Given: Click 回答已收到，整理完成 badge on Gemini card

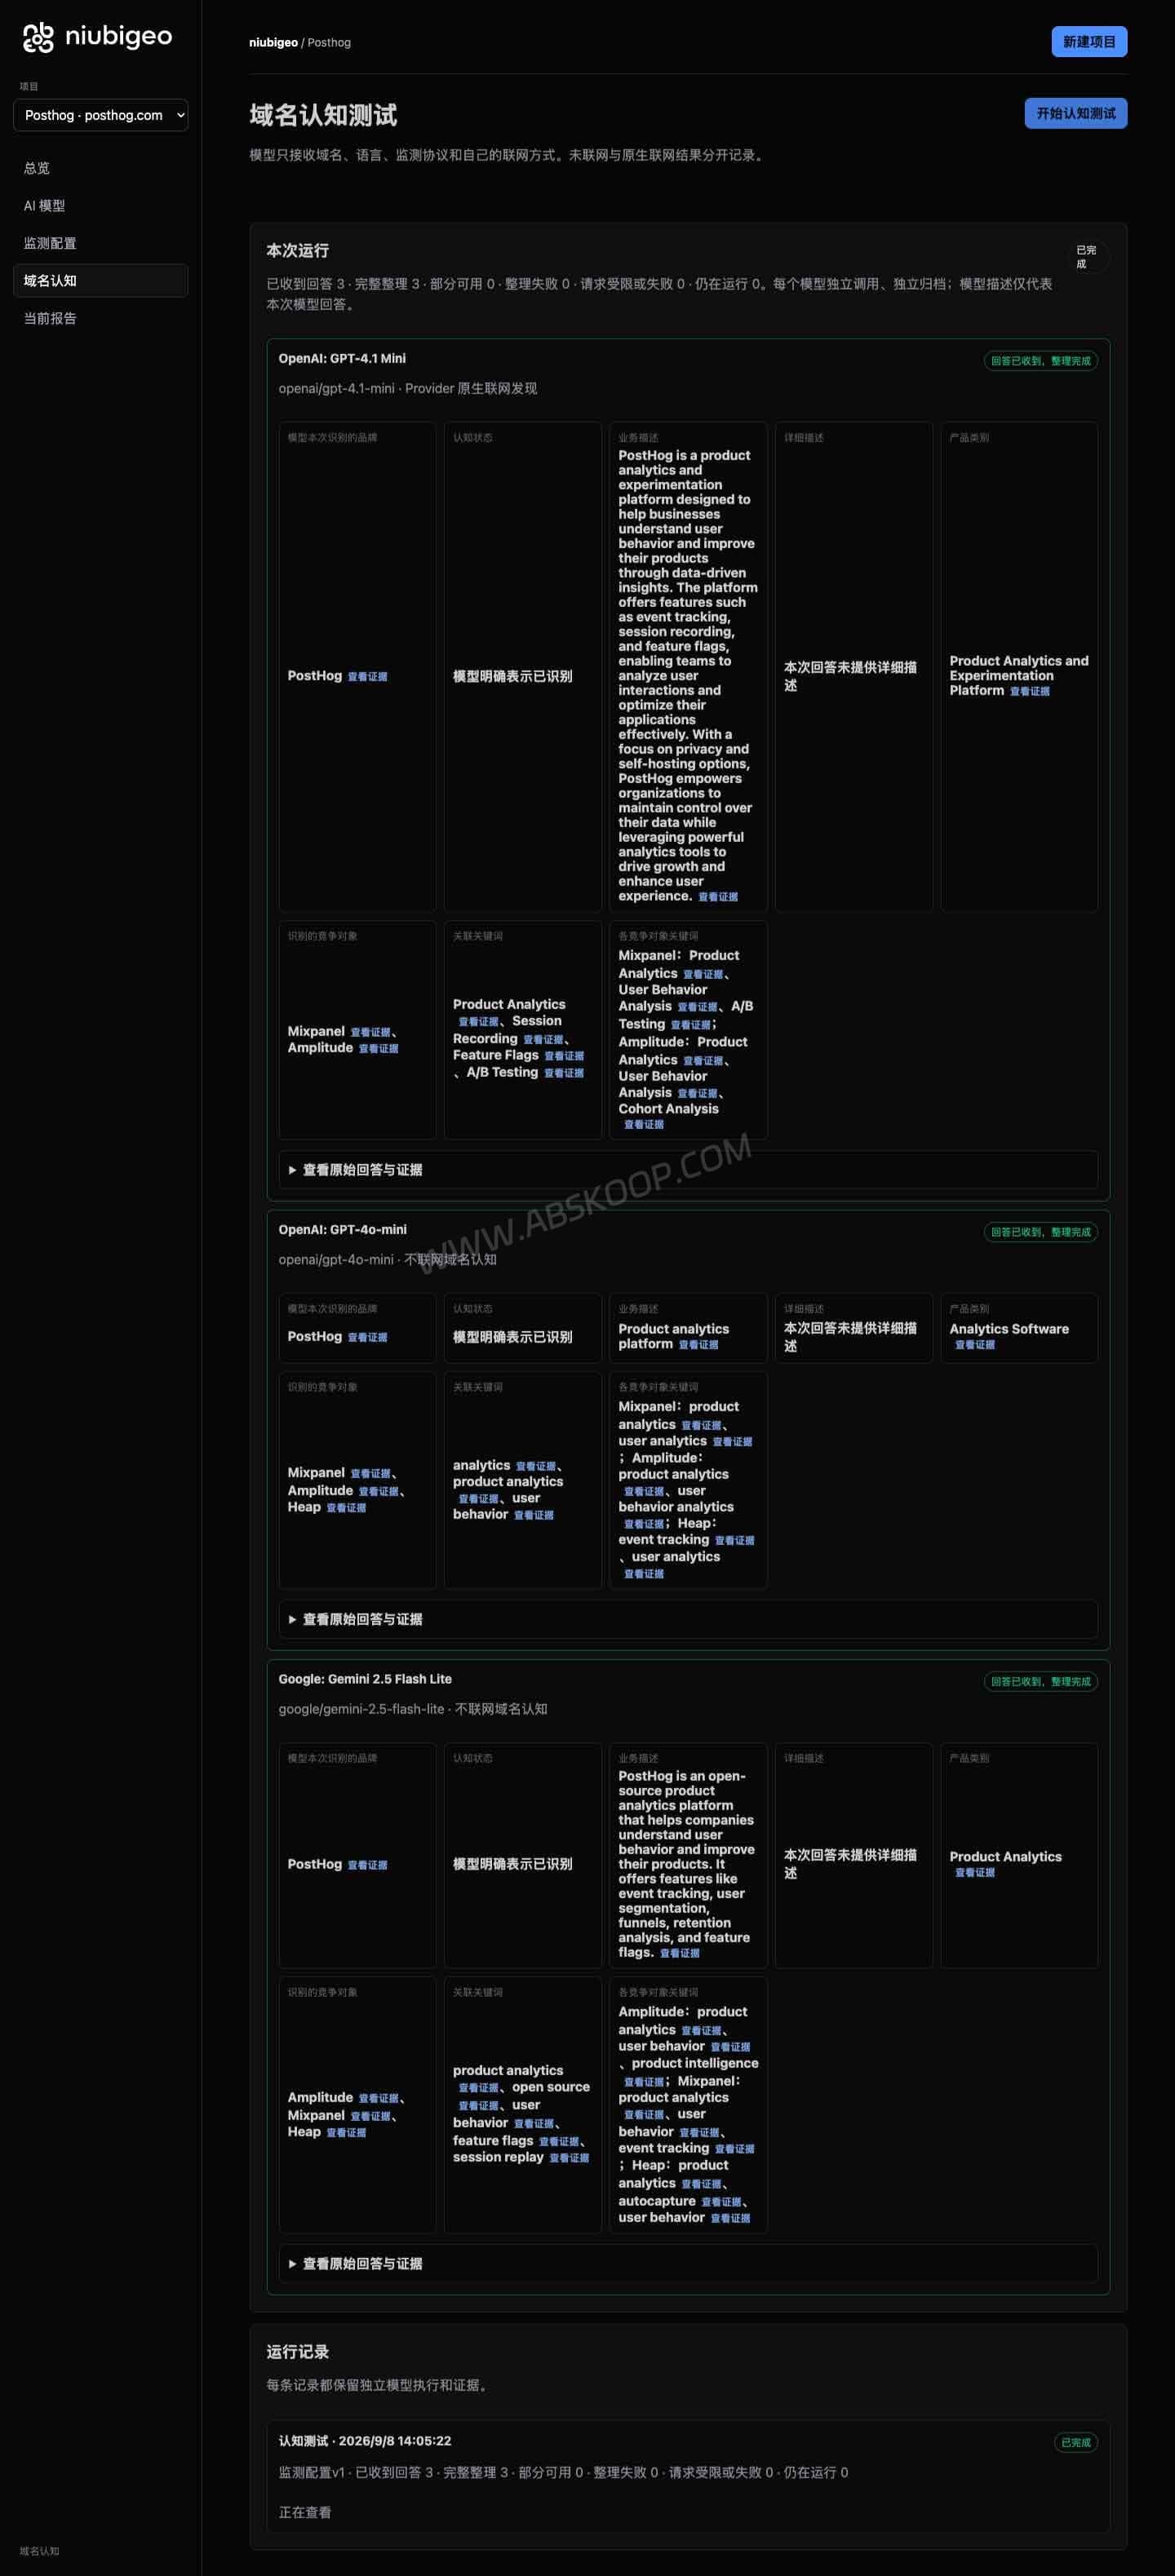Looking at the screenshot, I should (1040, 1682).
